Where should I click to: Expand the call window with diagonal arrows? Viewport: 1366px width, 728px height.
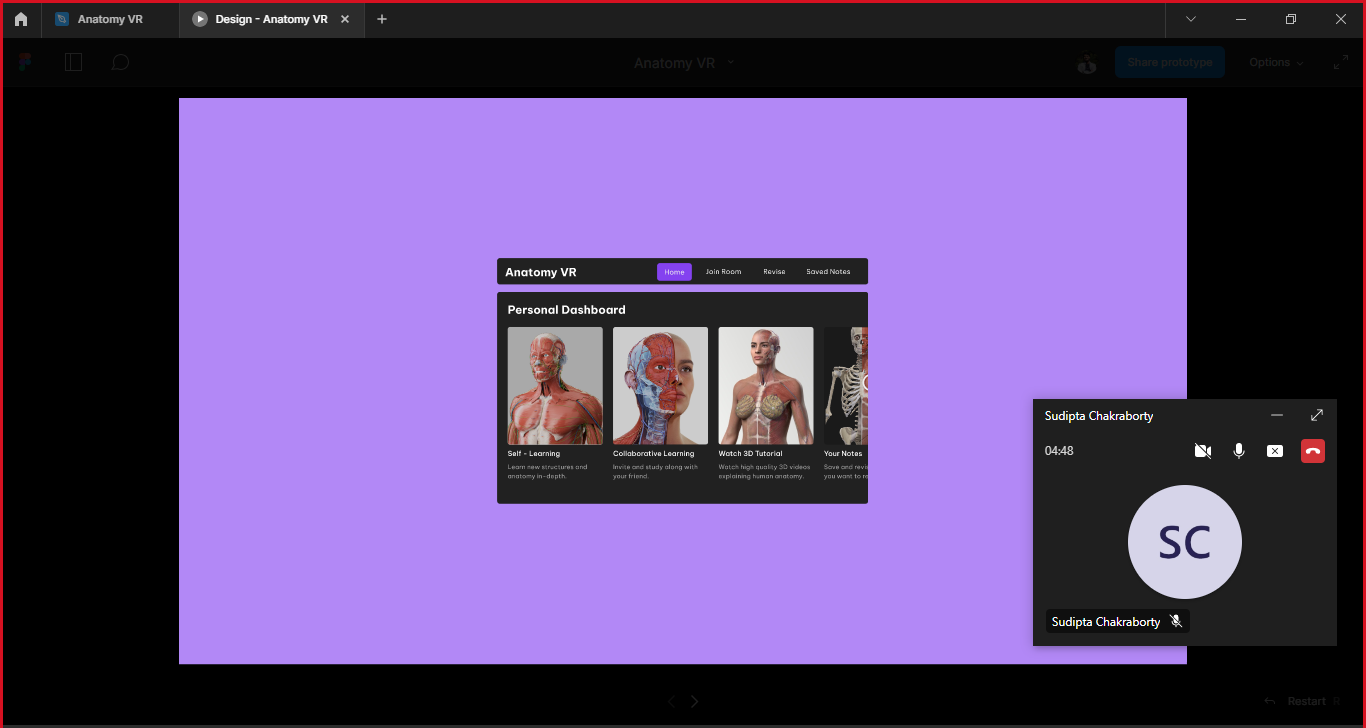pyautogui.click(x=1317, y=415)
